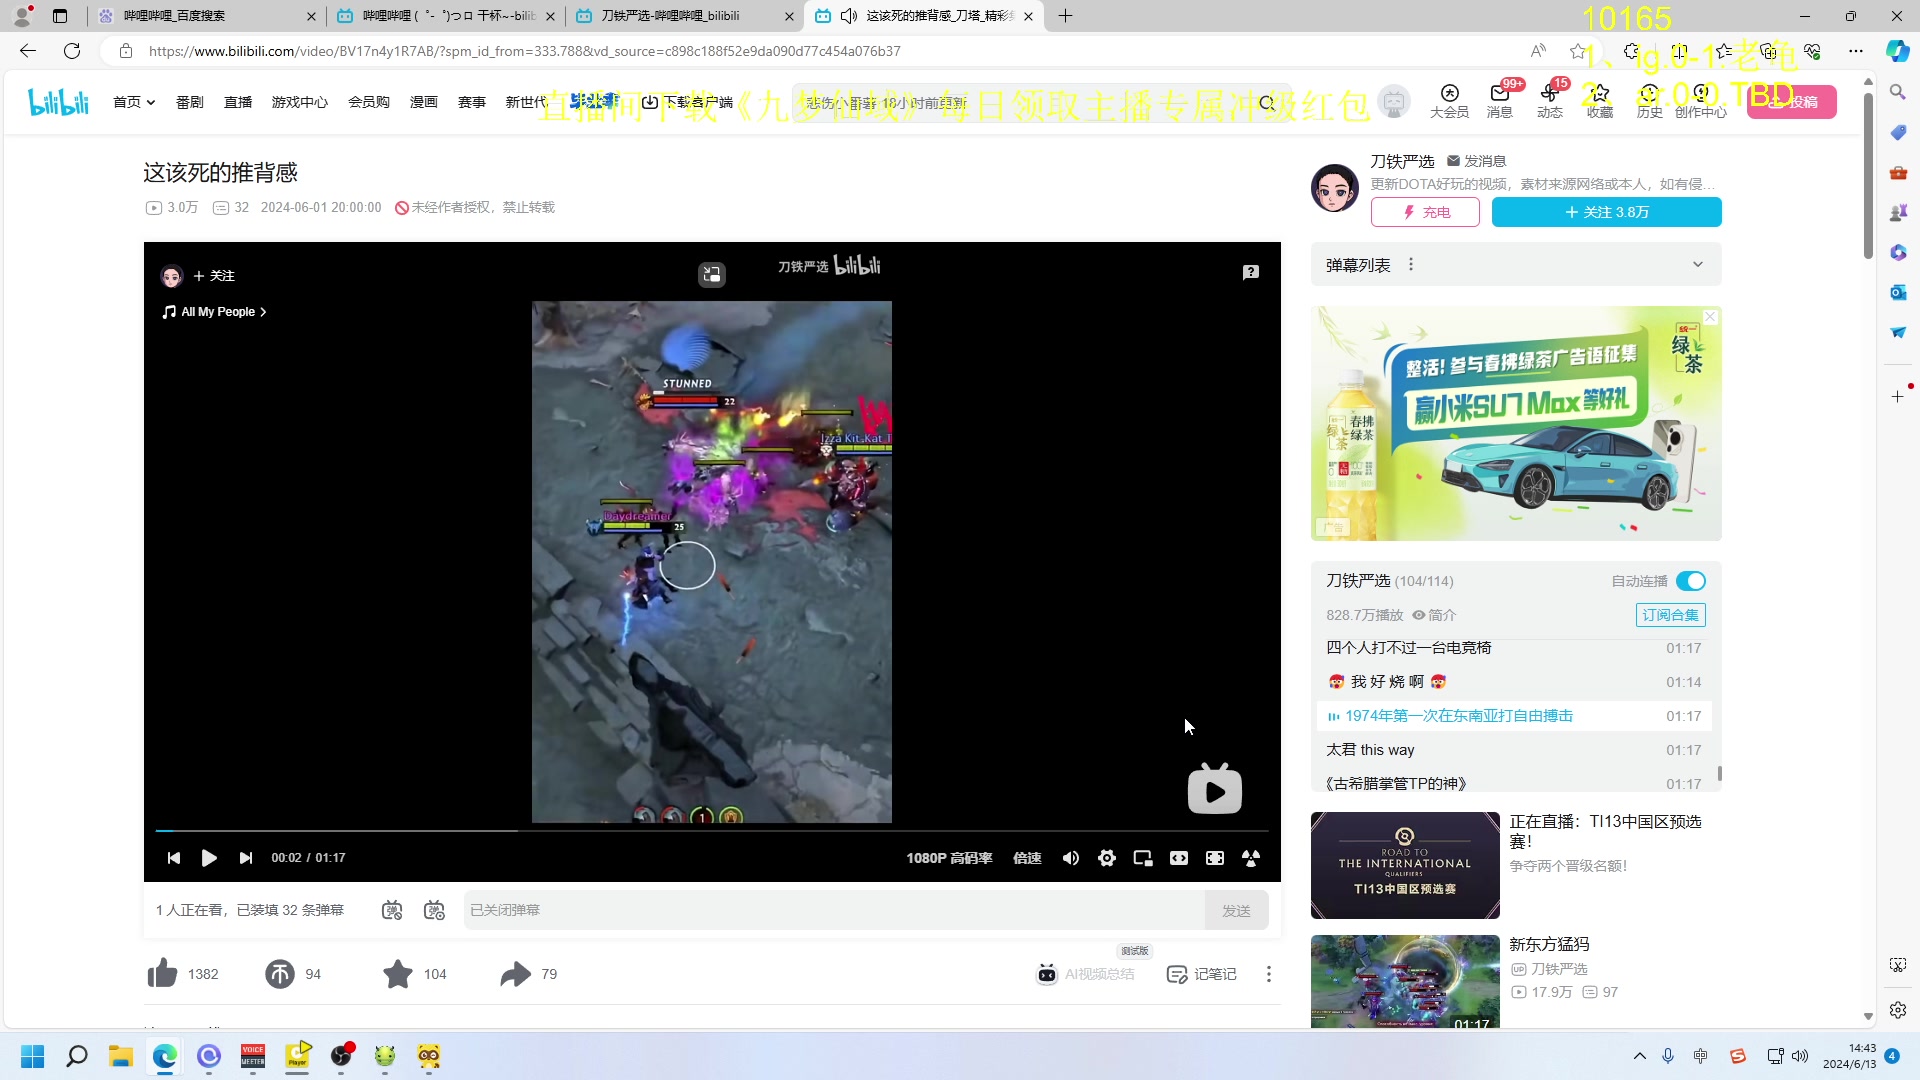Image resolution: width=1920 pixels, height=1080 pixels.
Task: Click the 发消息 link next to 刀铁严选
Action: 1476,161
